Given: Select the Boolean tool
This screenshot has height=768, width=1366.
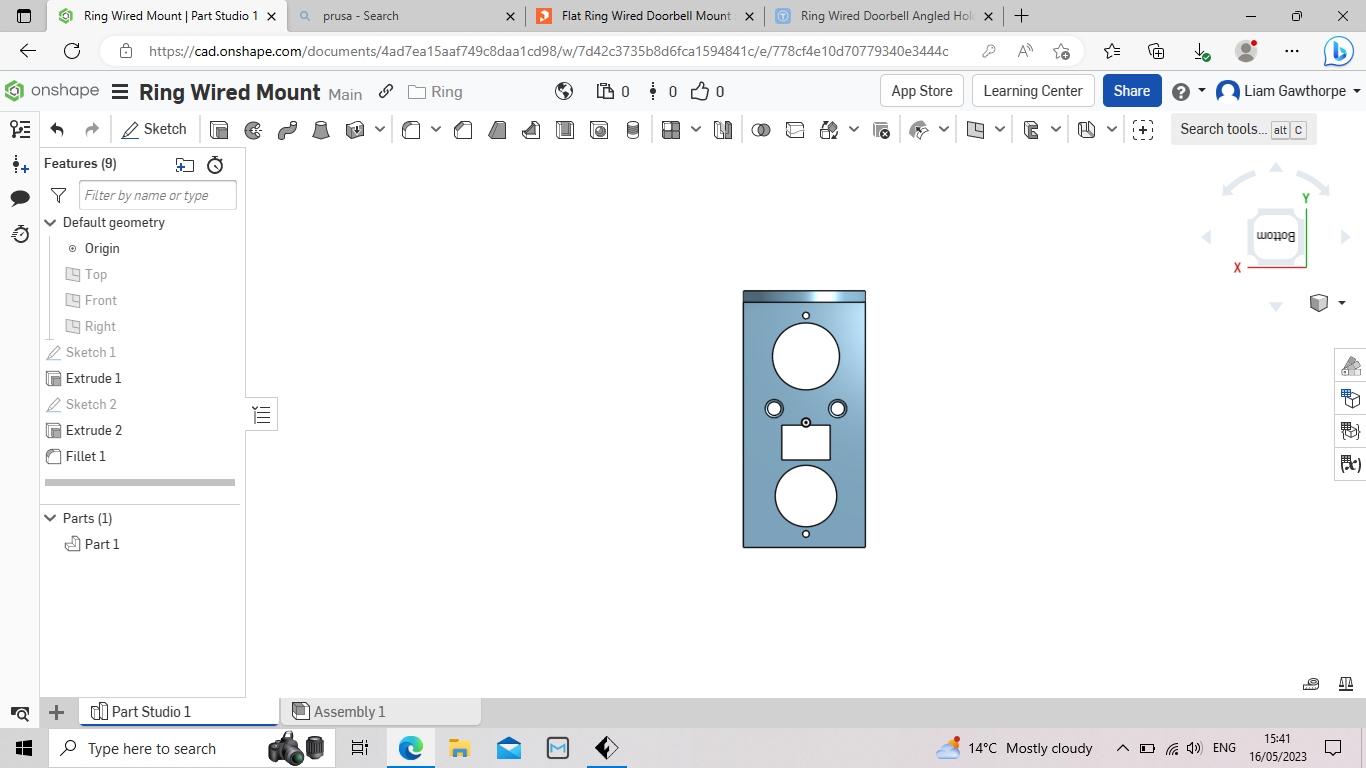Looking at the screenshot, I should pyautogui.click(x=761, y=130).
